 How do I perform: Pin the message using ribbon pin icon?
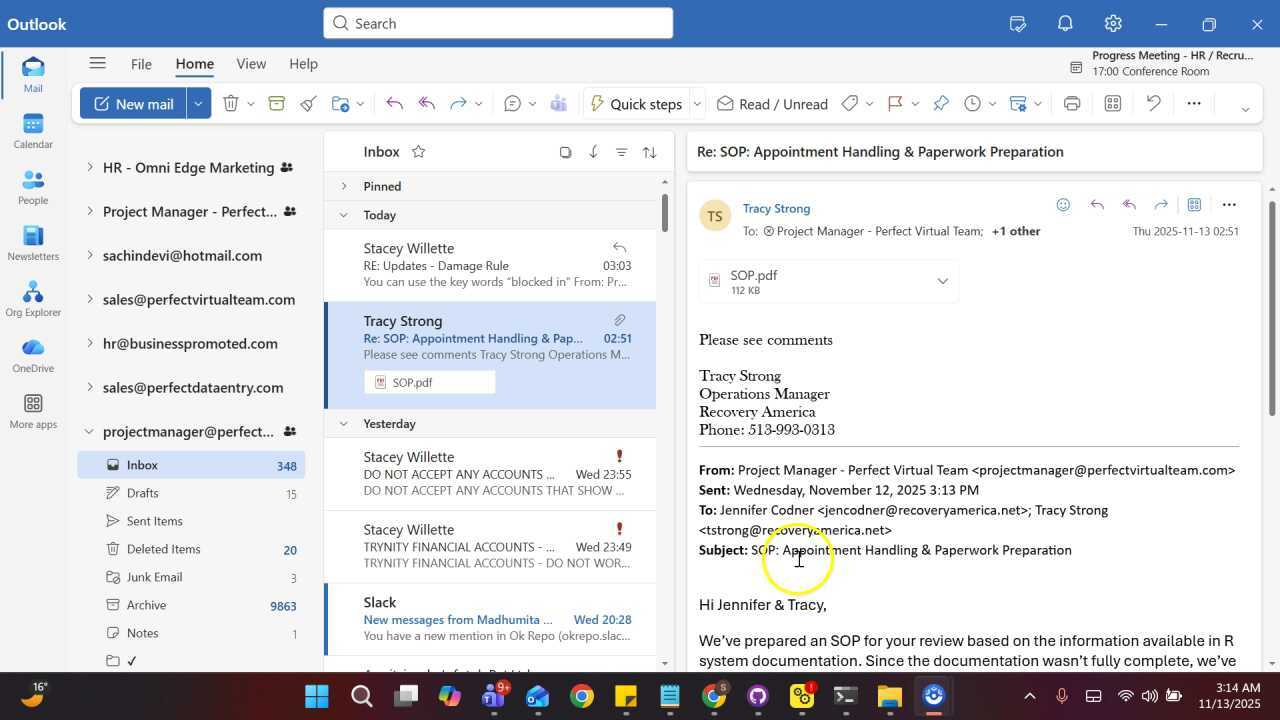(x=941, y=104)
